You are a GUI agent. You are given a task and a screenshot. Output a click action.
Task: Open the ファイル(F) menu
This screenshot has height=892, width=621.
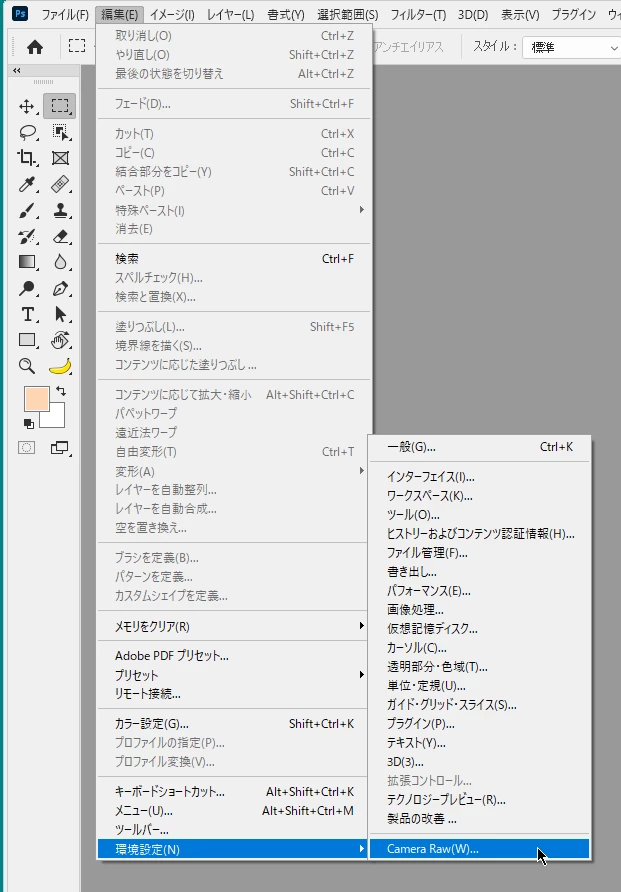[x=65, y=15]
